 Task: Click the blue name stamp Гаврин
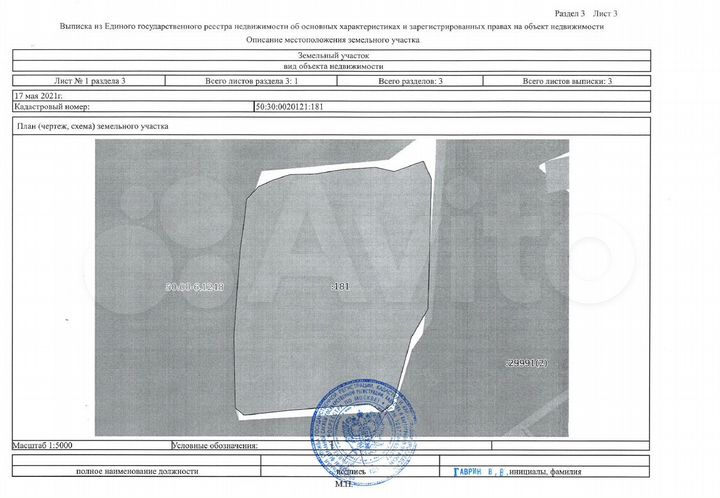pyautogui.click(x=480, y=472)
